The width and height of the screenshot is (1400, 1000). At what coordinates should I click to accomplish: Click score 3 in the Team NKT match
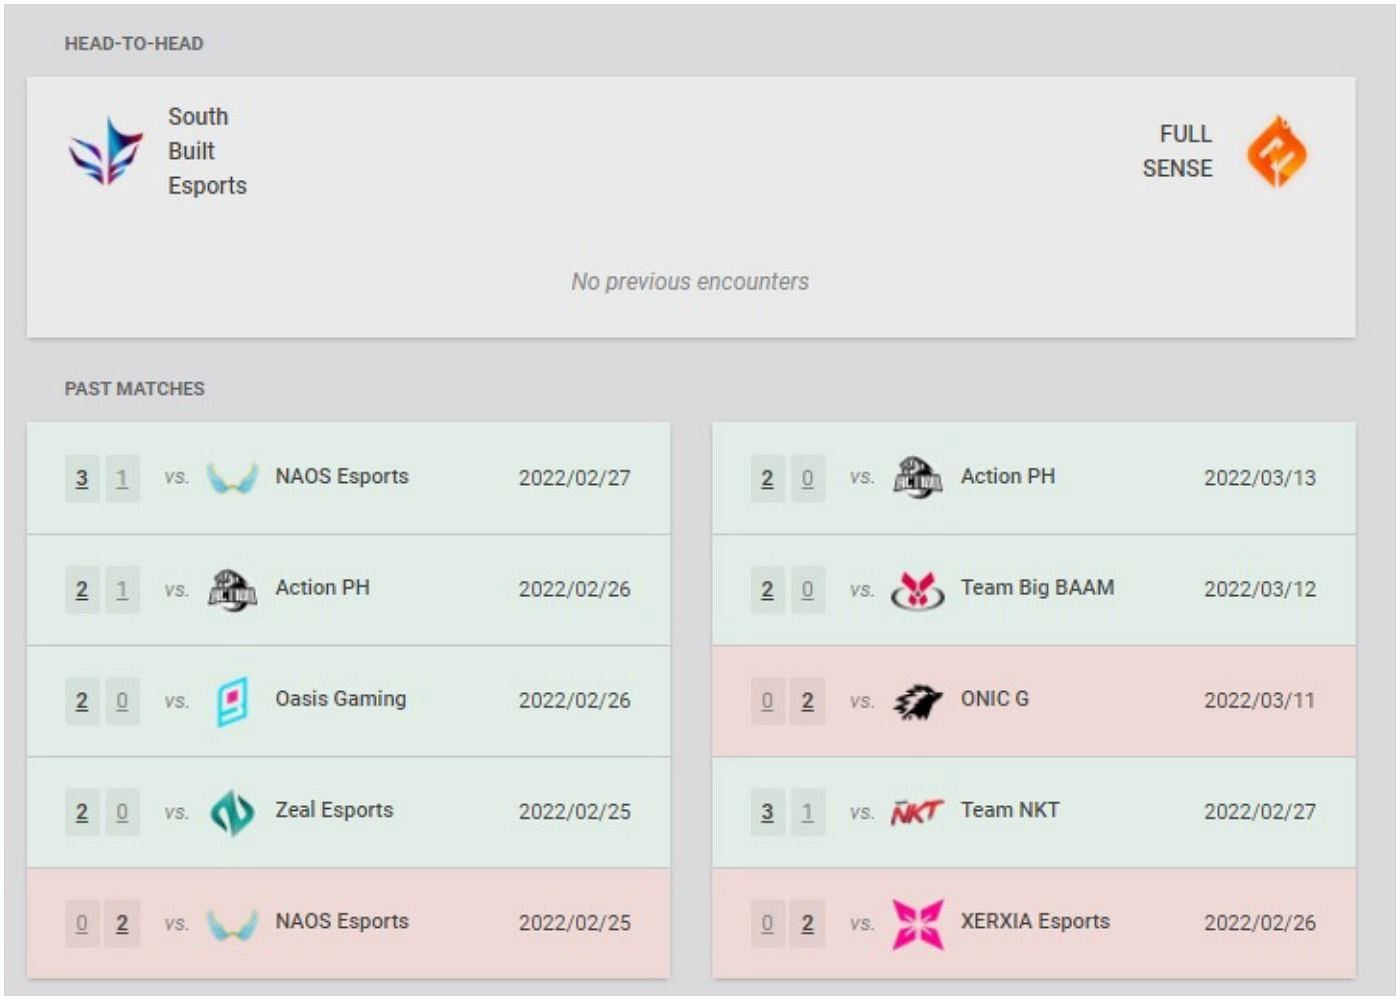tap(767, 812)
